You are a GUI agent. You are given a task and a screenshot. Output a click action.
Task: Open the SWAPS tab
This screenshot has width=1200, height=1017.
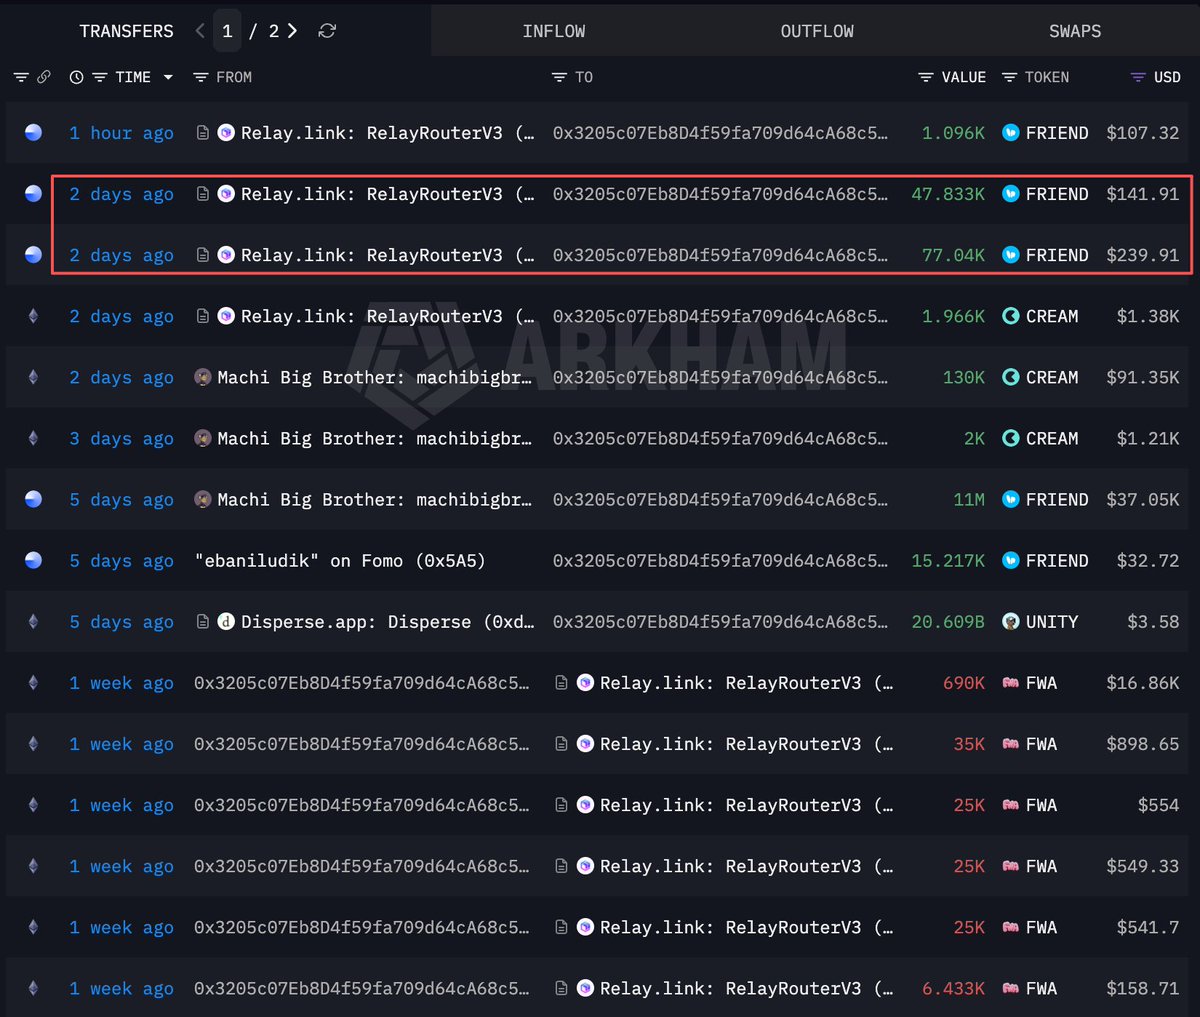click(1075, 31)
